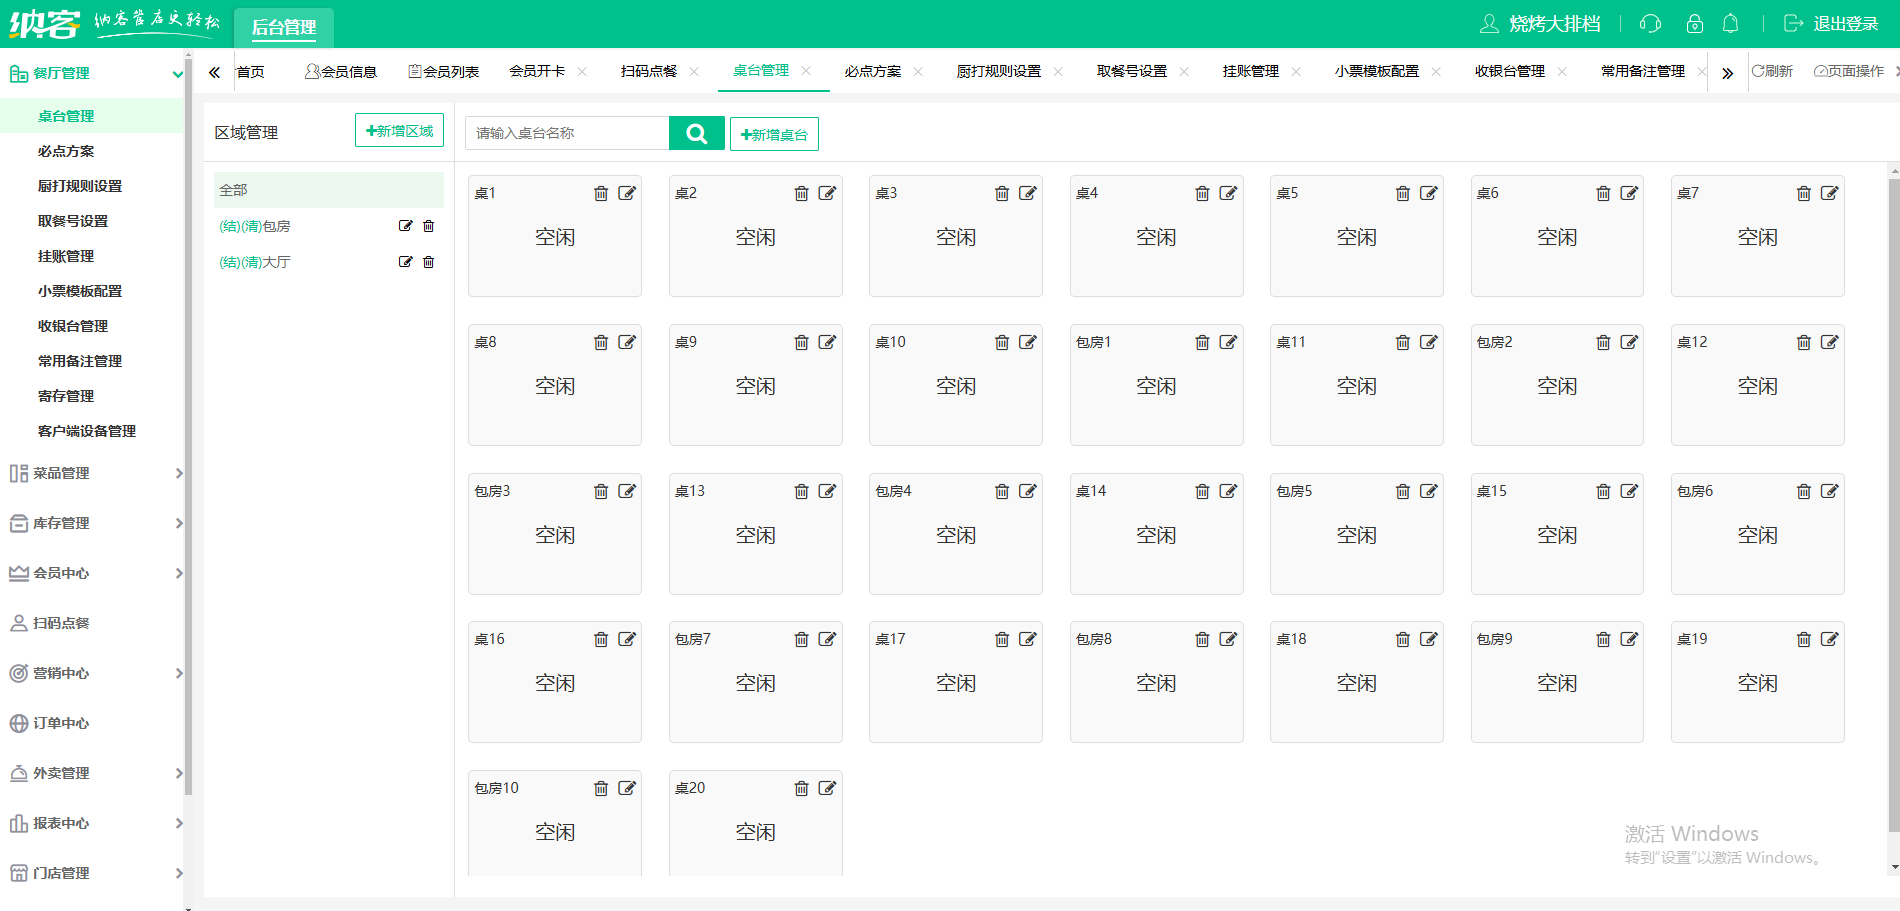The height and width of the screenshot is (911, 1900).
Task: Click the customer service headset icon
Action: (1651, 24)
